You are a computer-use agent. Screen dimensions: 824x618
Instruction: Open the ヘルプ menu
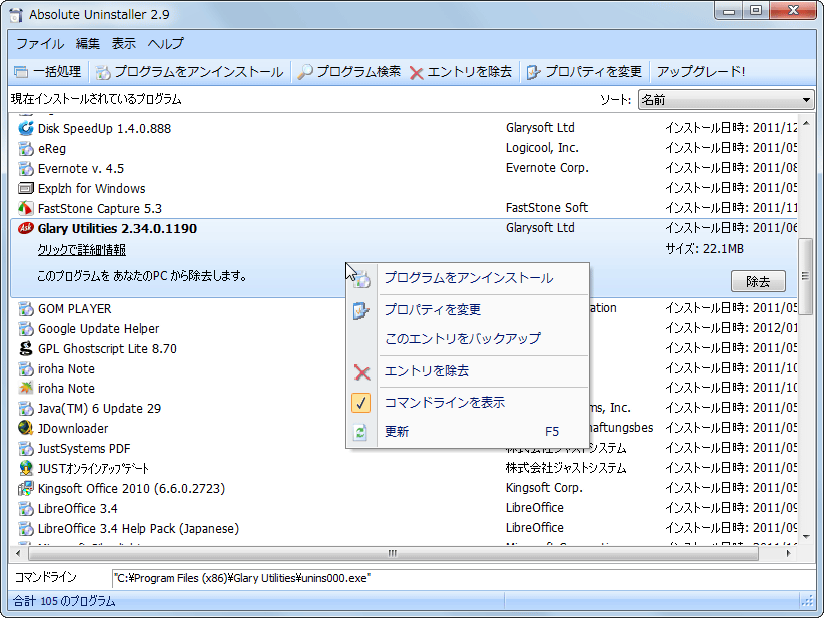click(x=166, y=44)
